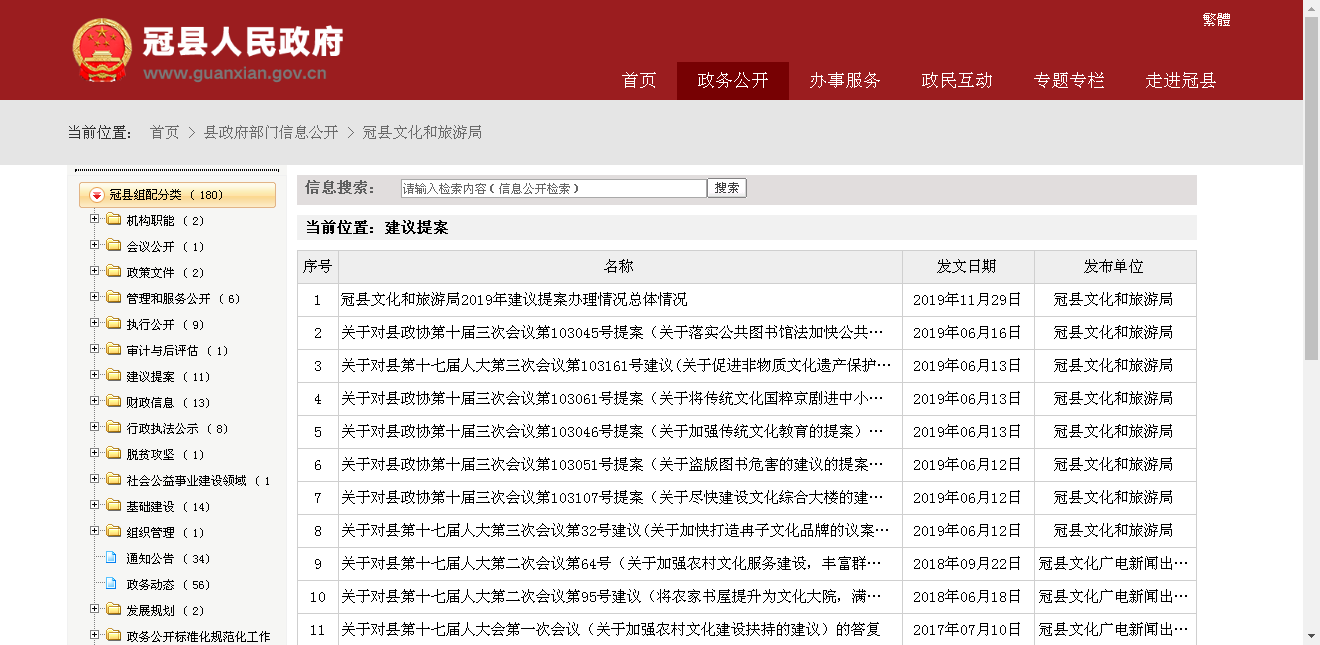This screenshot has width=1320, height=645.
Task: Expand the 财政信息 tree node
Action: [94, 401]
